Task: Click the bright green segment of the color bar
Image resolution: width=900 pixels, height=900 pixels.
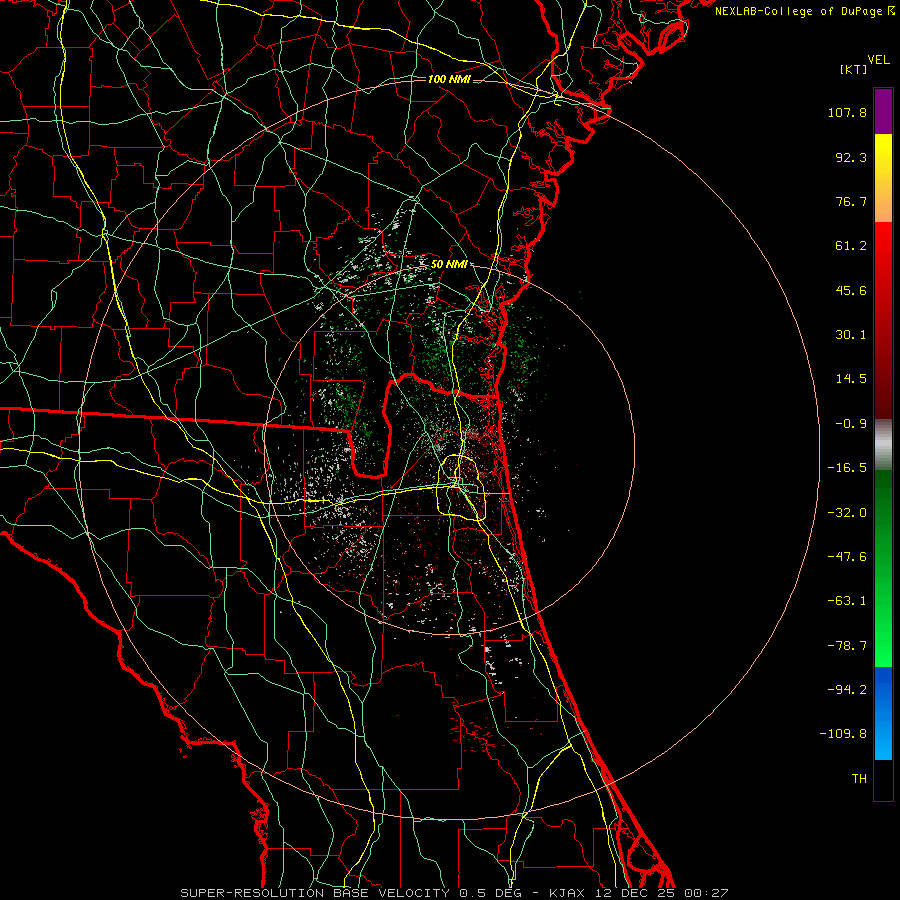Action: point(883,568)
